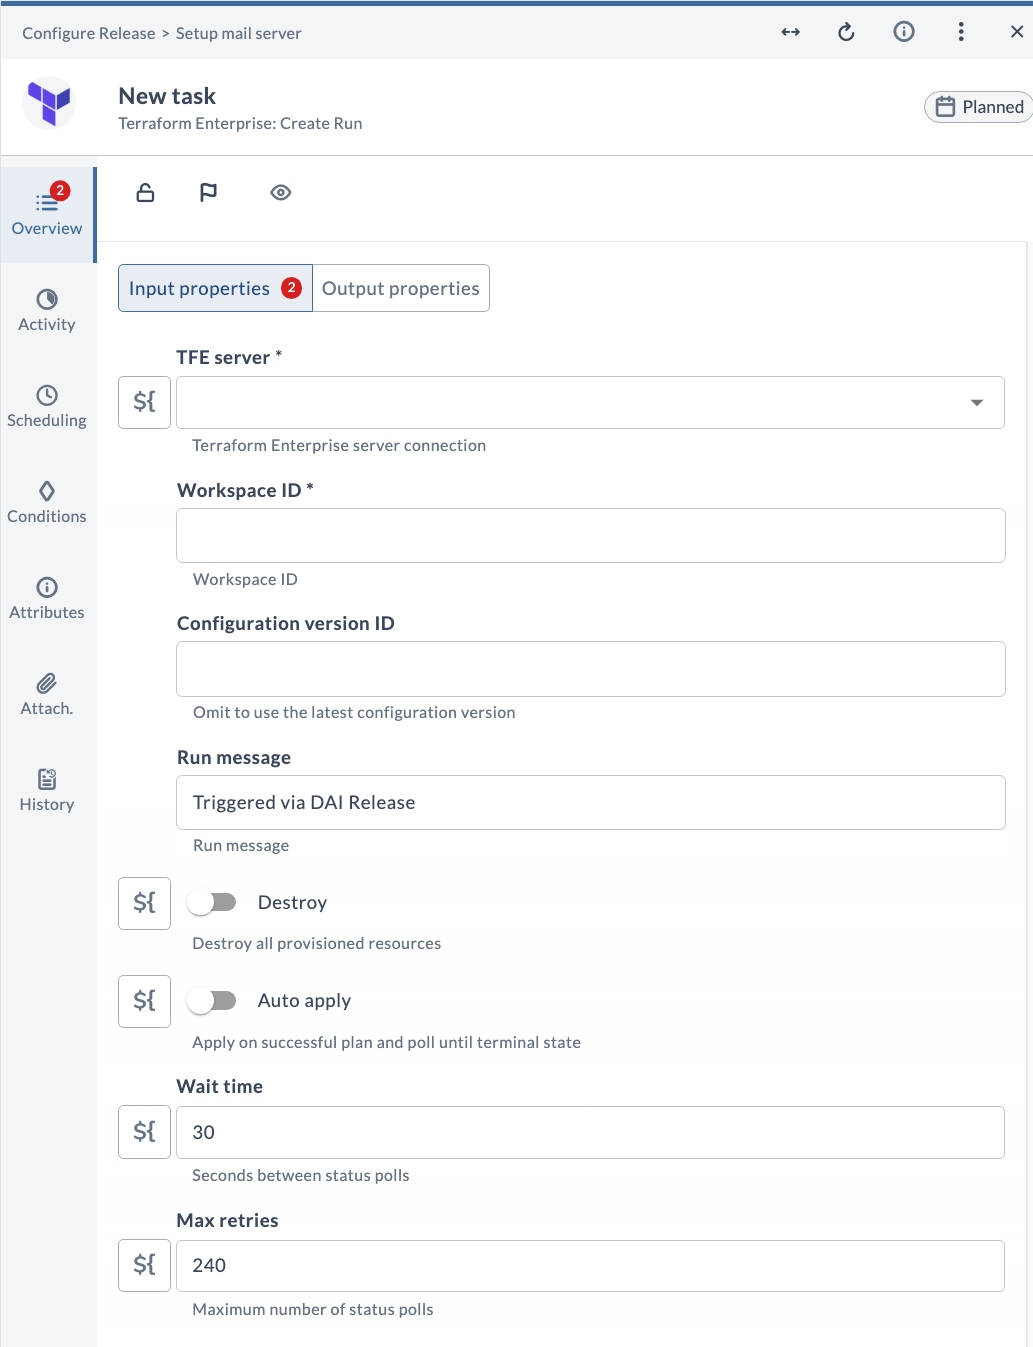Go to Conditions in sidebar

click(47, 503)
